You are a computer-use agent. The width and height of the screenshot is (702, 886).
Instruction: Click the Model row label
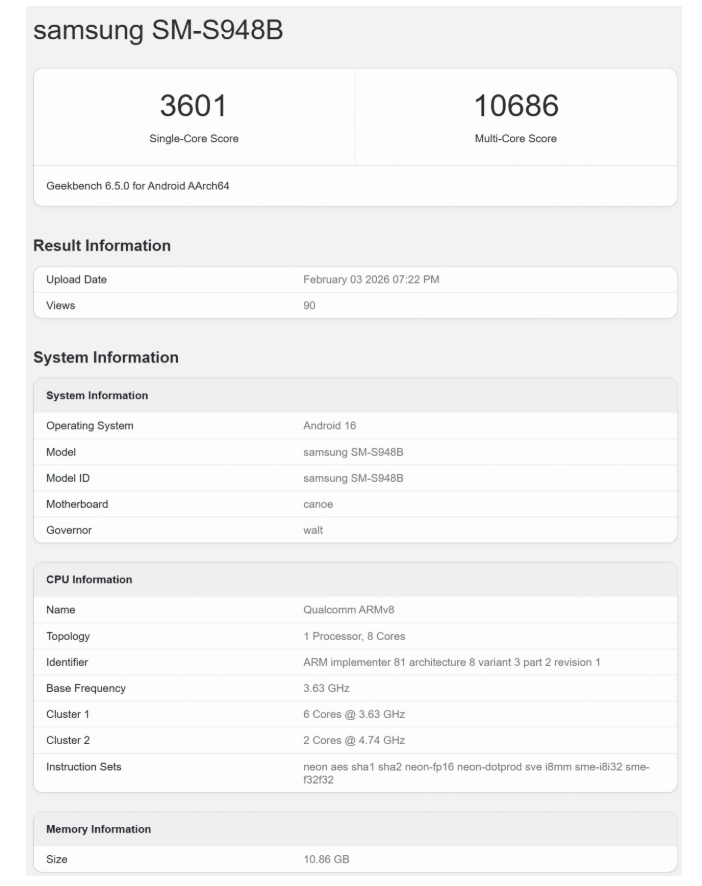[x=61, y=452]
